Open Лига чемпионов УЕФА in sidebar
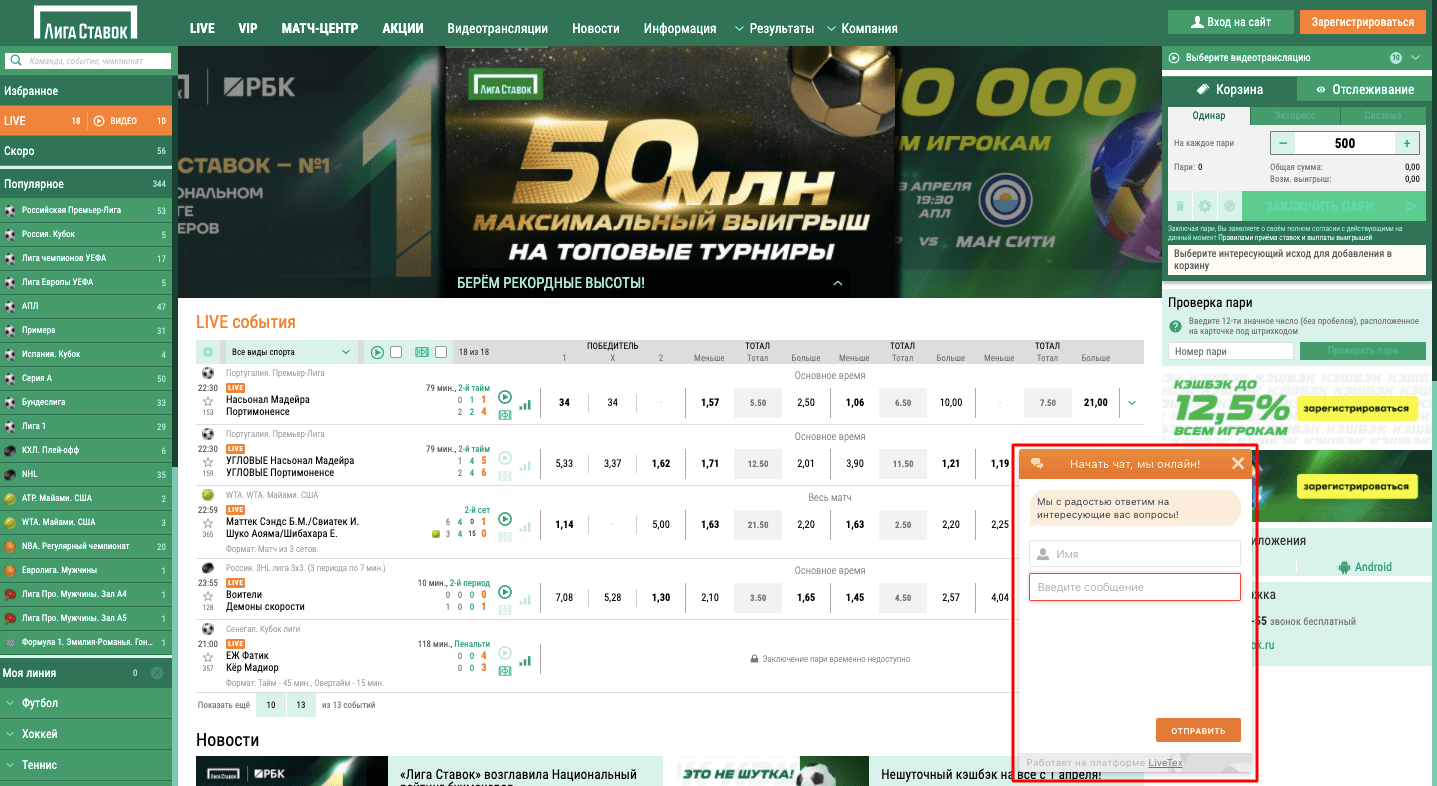The image size is (1437, 786). point(86,258)
